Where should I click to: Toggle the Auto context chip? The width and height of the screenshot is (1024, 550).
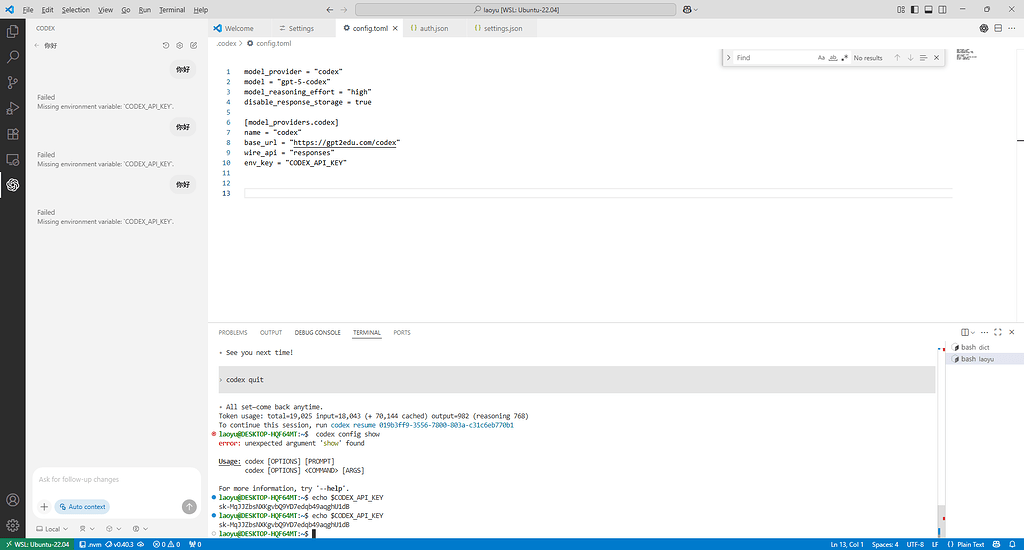pyautogui.click(x=82, y=507)
